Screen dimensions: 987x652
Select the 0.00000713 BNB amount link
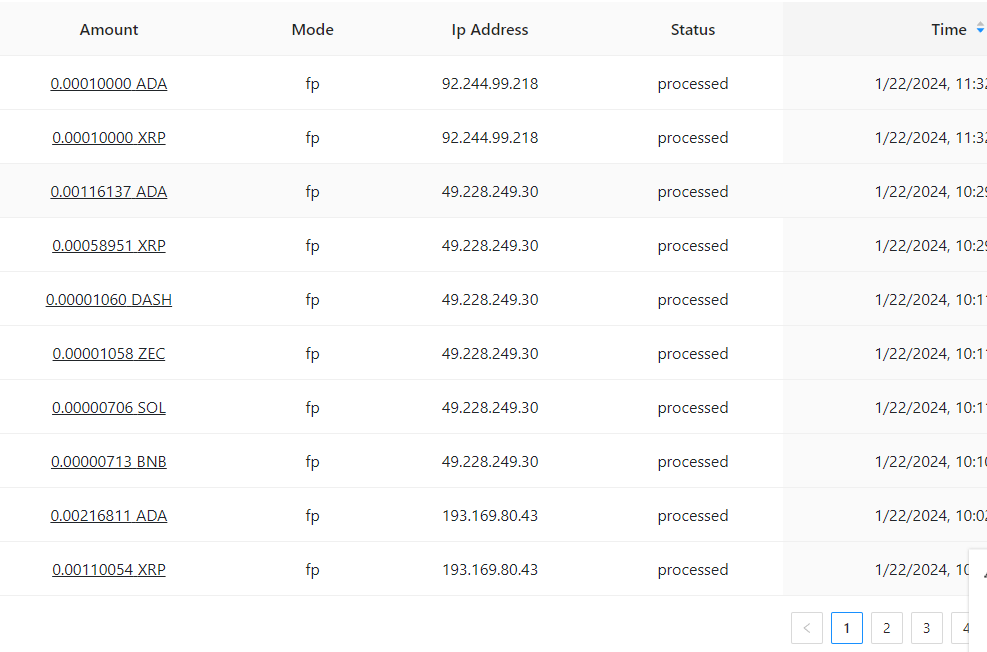[x=109, y=462]
